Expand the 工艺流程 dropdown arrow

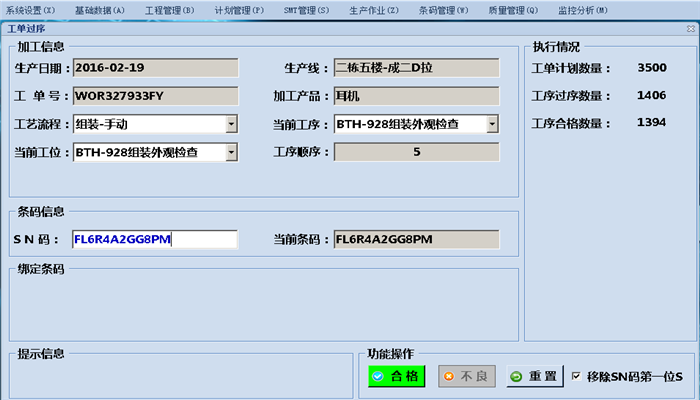[231, 124]
